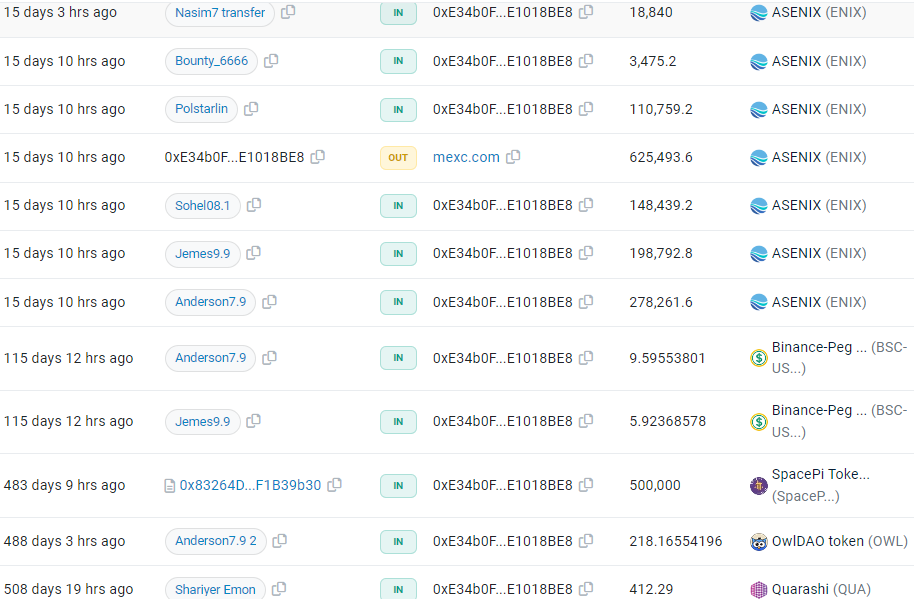Click the contract file icon beside 0x83264D...F1B39b30

[x=170, y=486]
